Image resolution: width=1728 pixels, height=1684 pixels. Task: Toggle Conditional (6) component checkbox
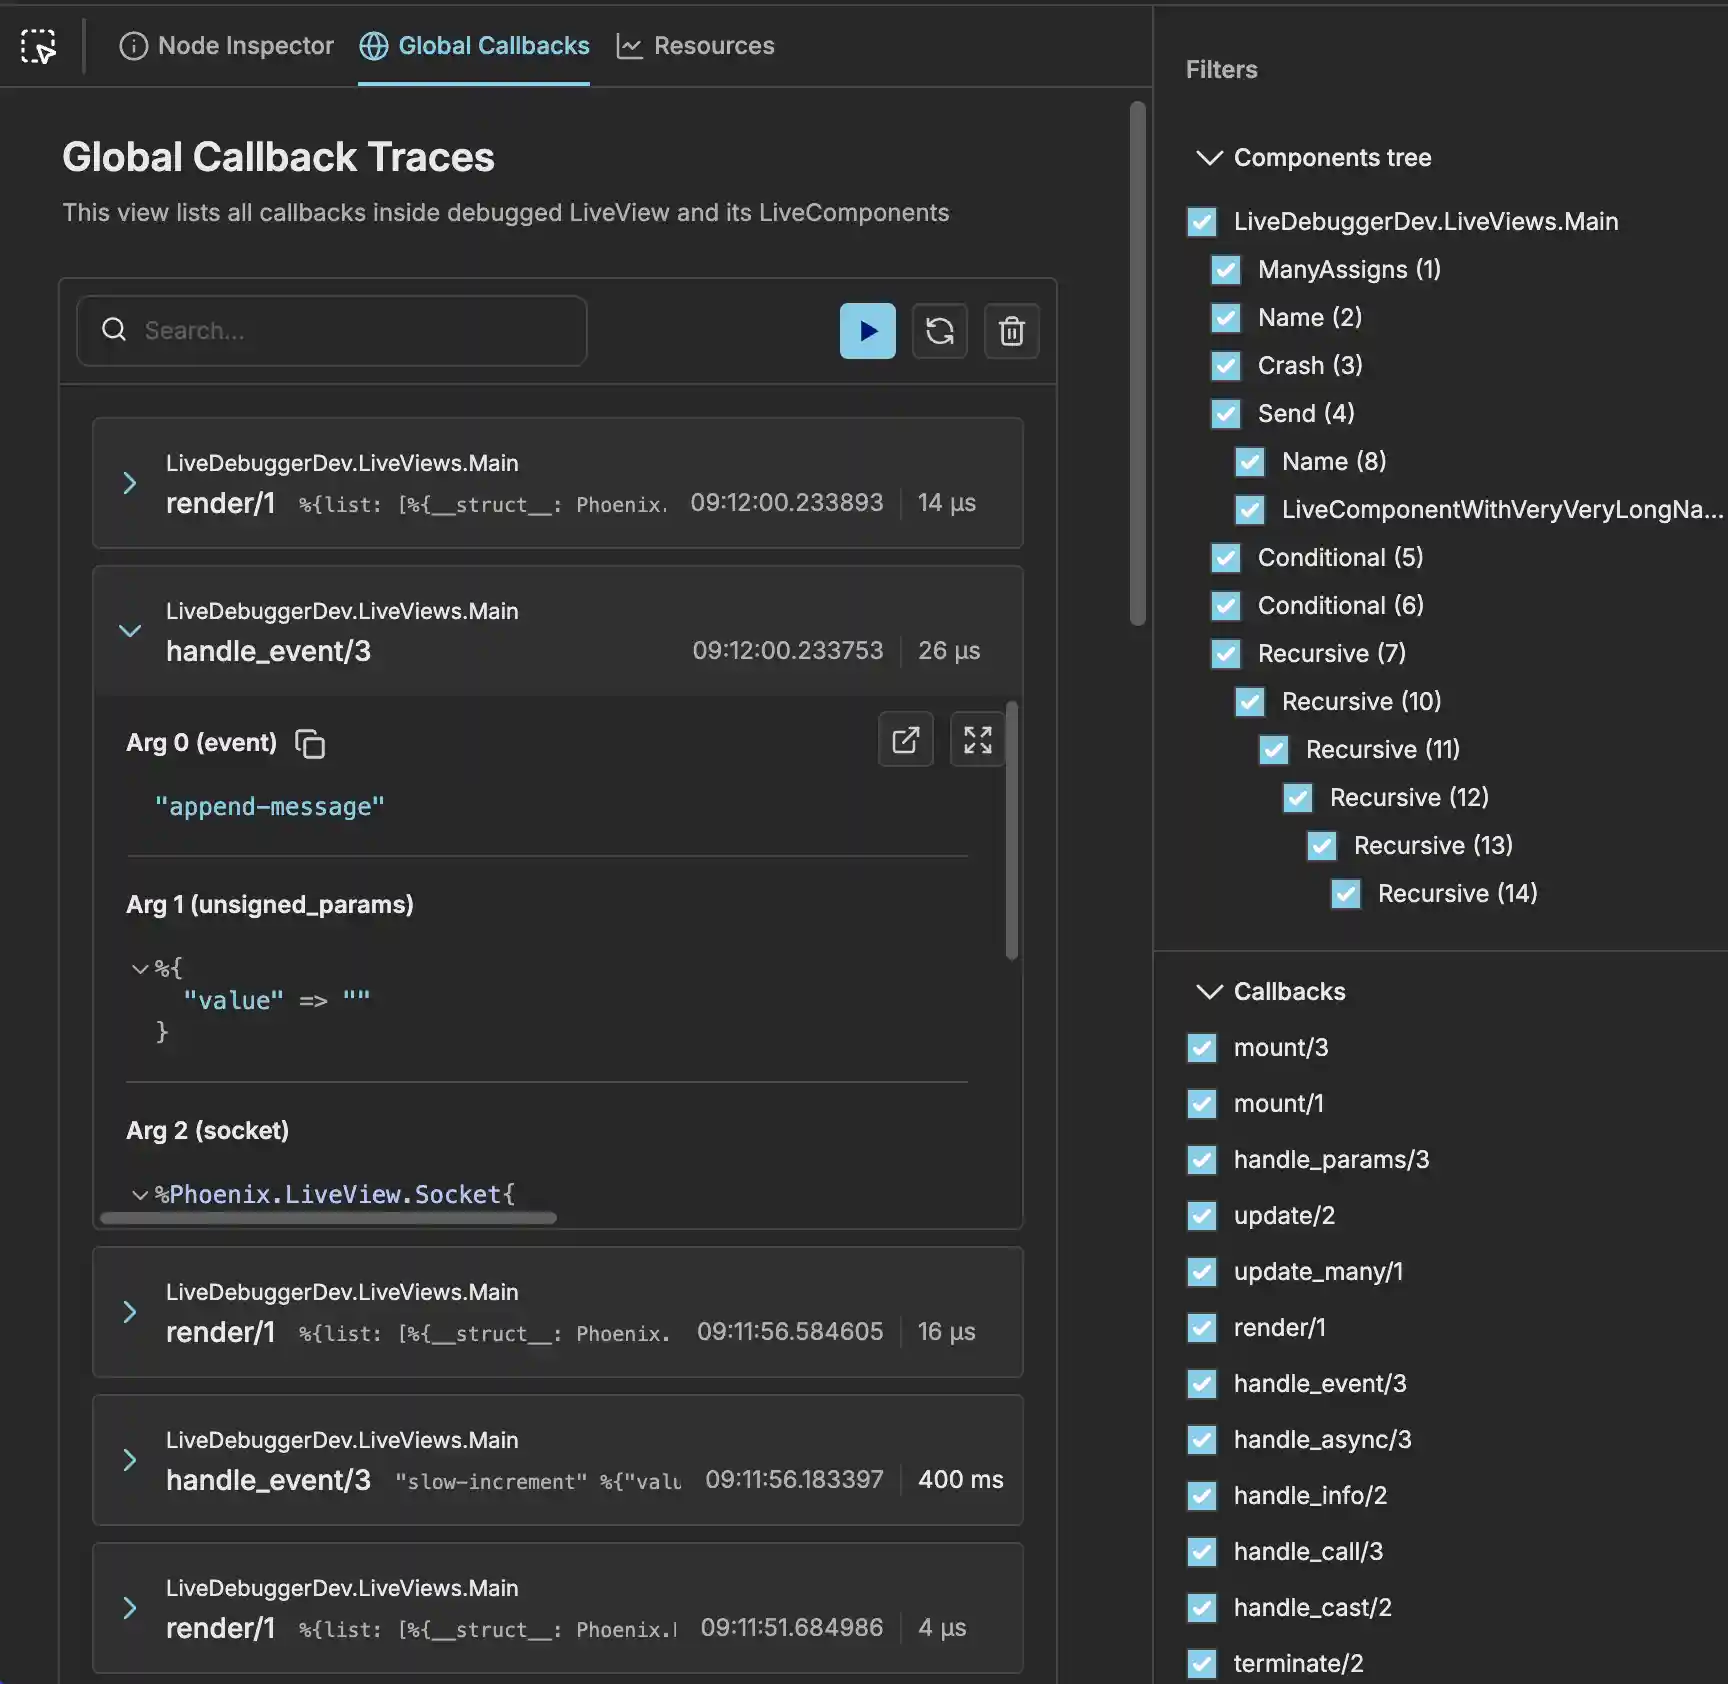(1226, 606)
